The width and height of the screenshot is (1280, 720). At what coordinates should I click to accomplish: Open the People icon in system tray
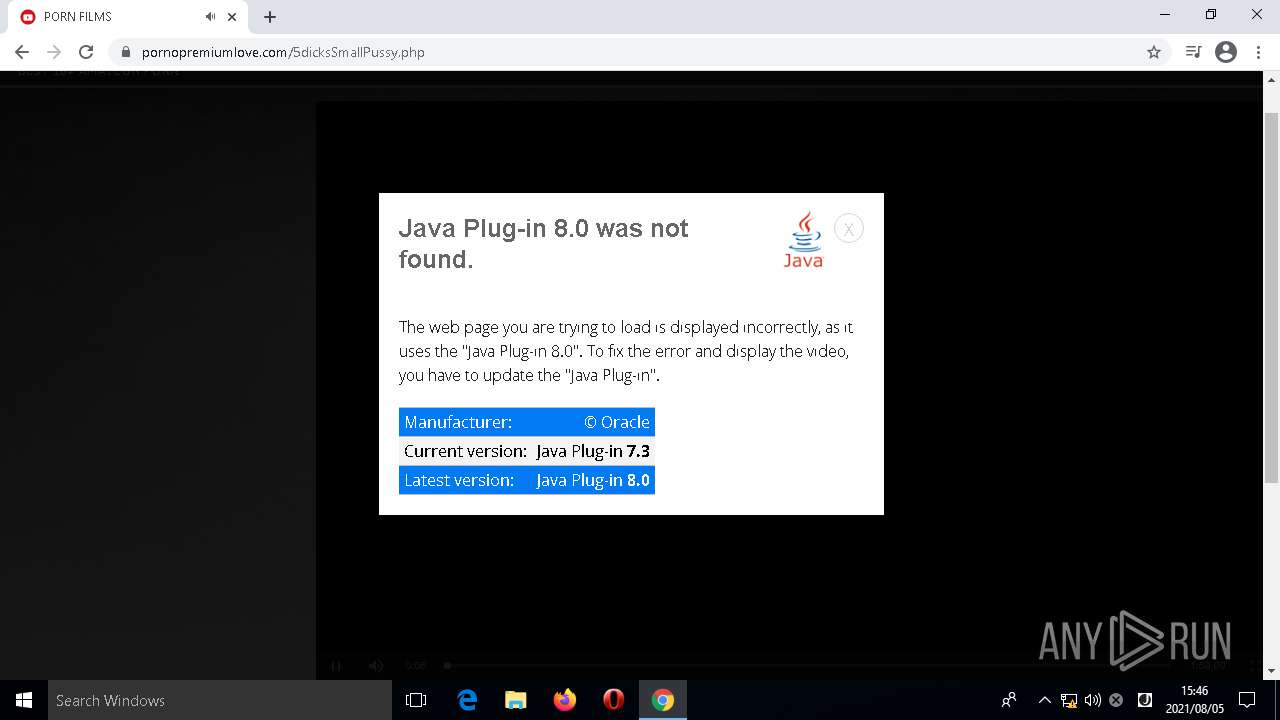click(1009, 700)
